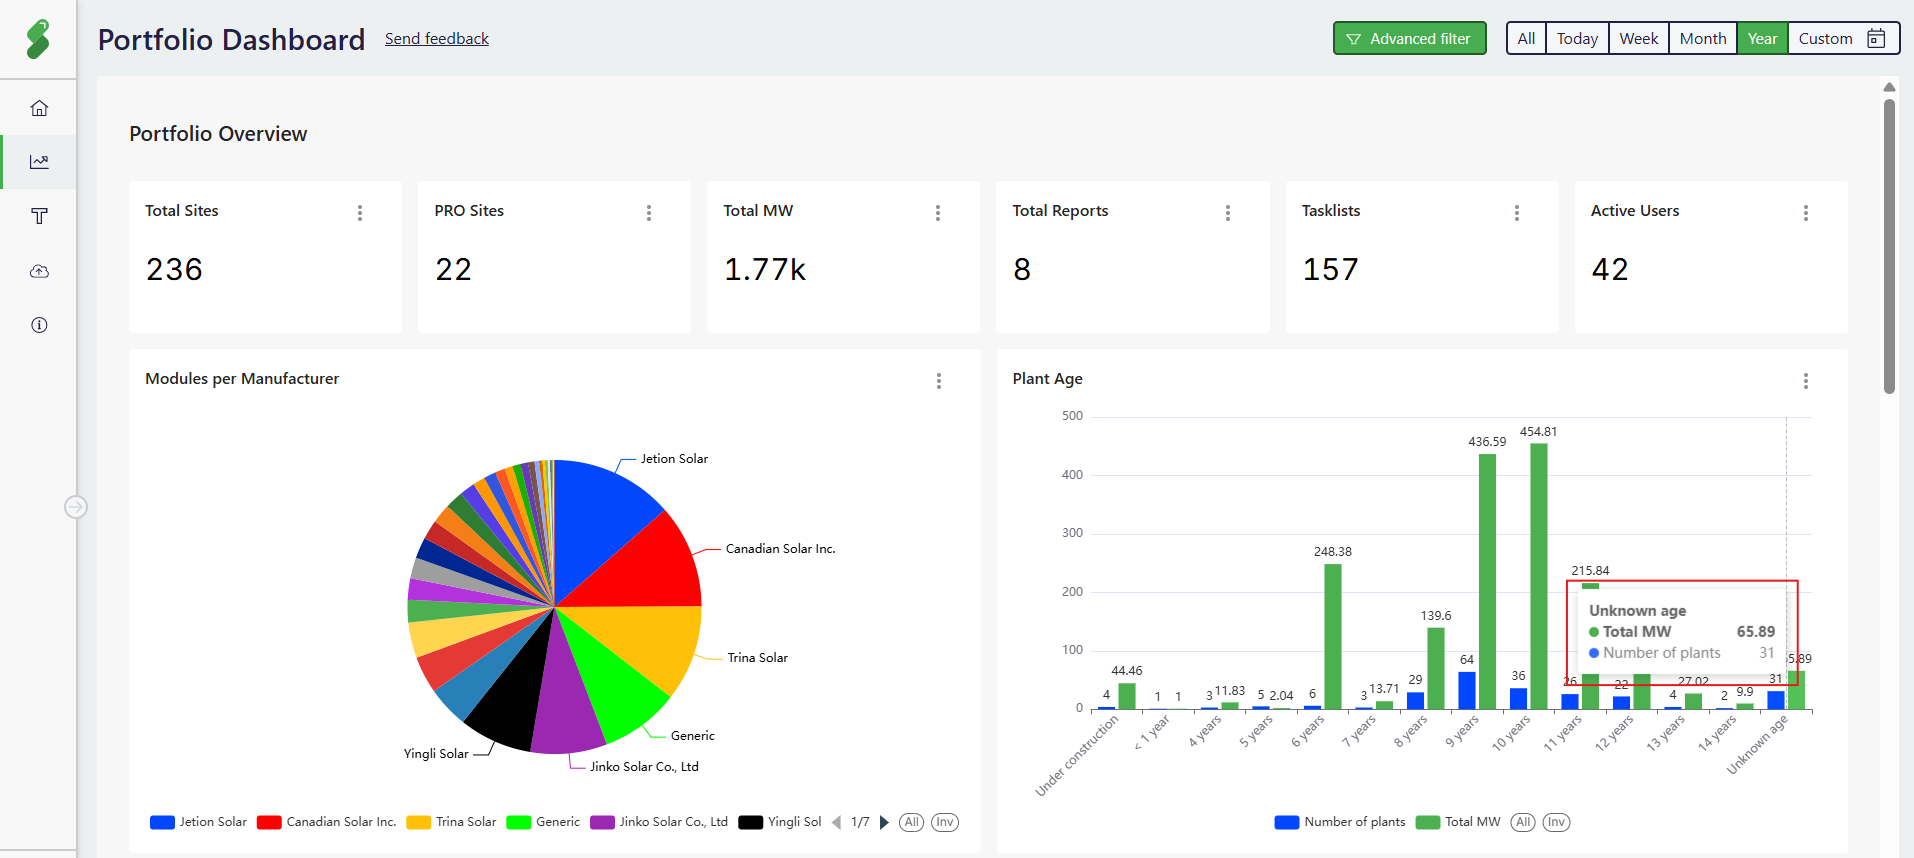Viewport: 1914px width, 858px height.
Task: Open the info sidebar icon
Action: pos(39,325)
